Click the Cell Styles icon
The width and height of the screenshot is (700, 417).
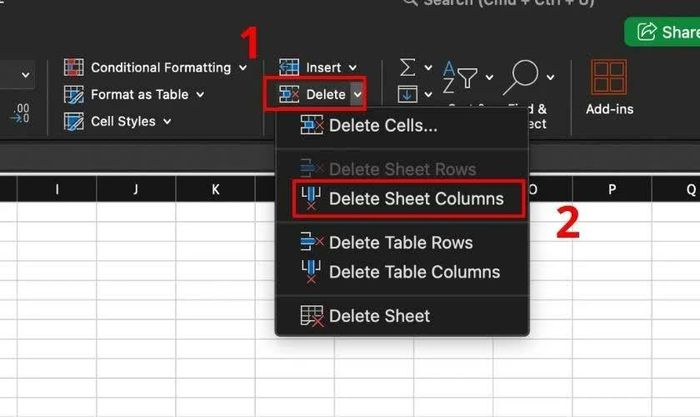[74, 121]
